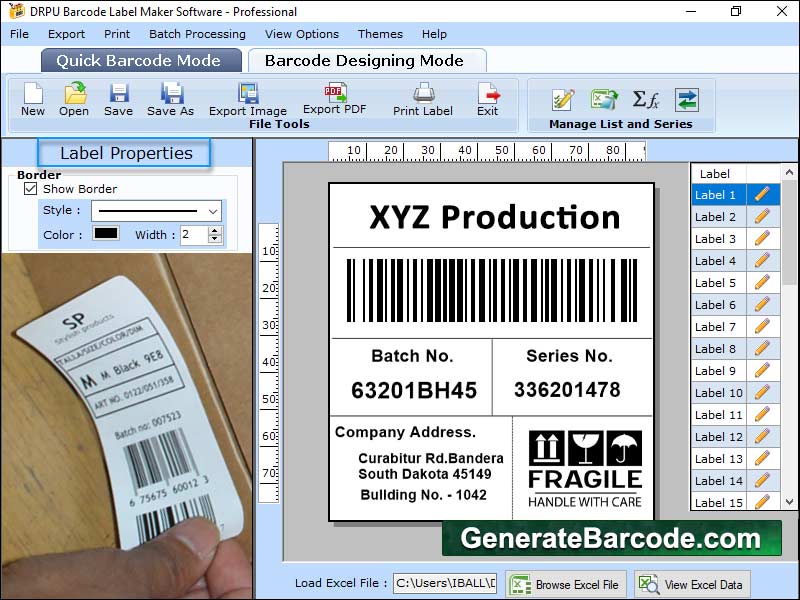The image size is (800, 600).
Task: Open a file with the Open icon
Action: (74, 95)
